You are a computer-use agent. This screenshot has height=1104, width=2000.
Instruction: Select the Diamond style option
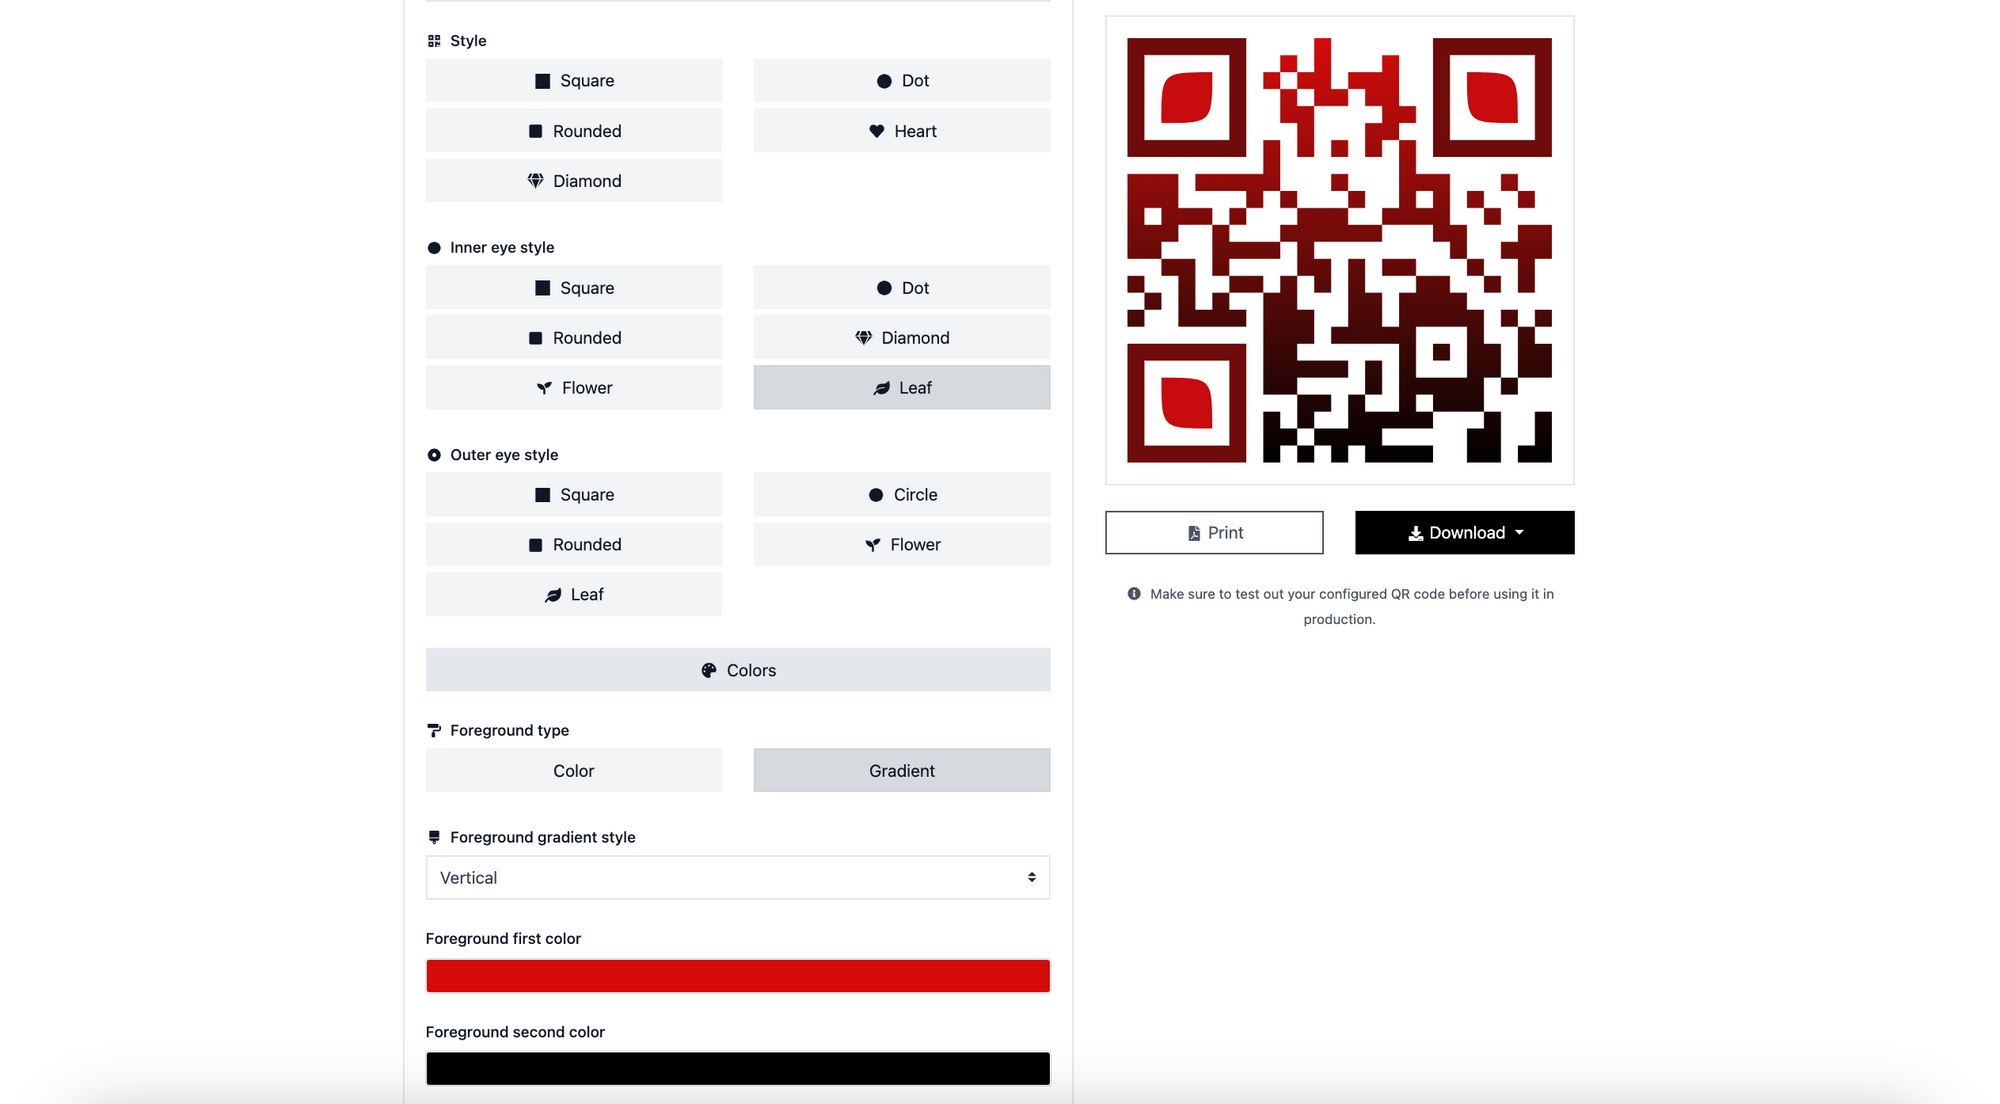(x=574, y=178)
